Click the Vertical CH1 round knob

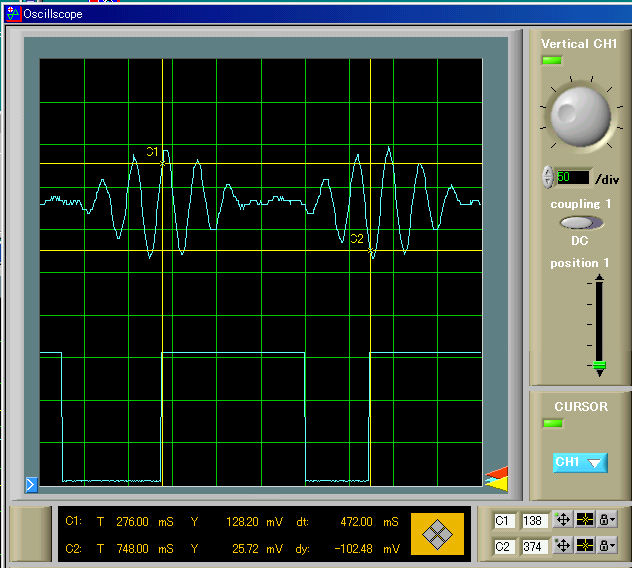click(580, 117)
